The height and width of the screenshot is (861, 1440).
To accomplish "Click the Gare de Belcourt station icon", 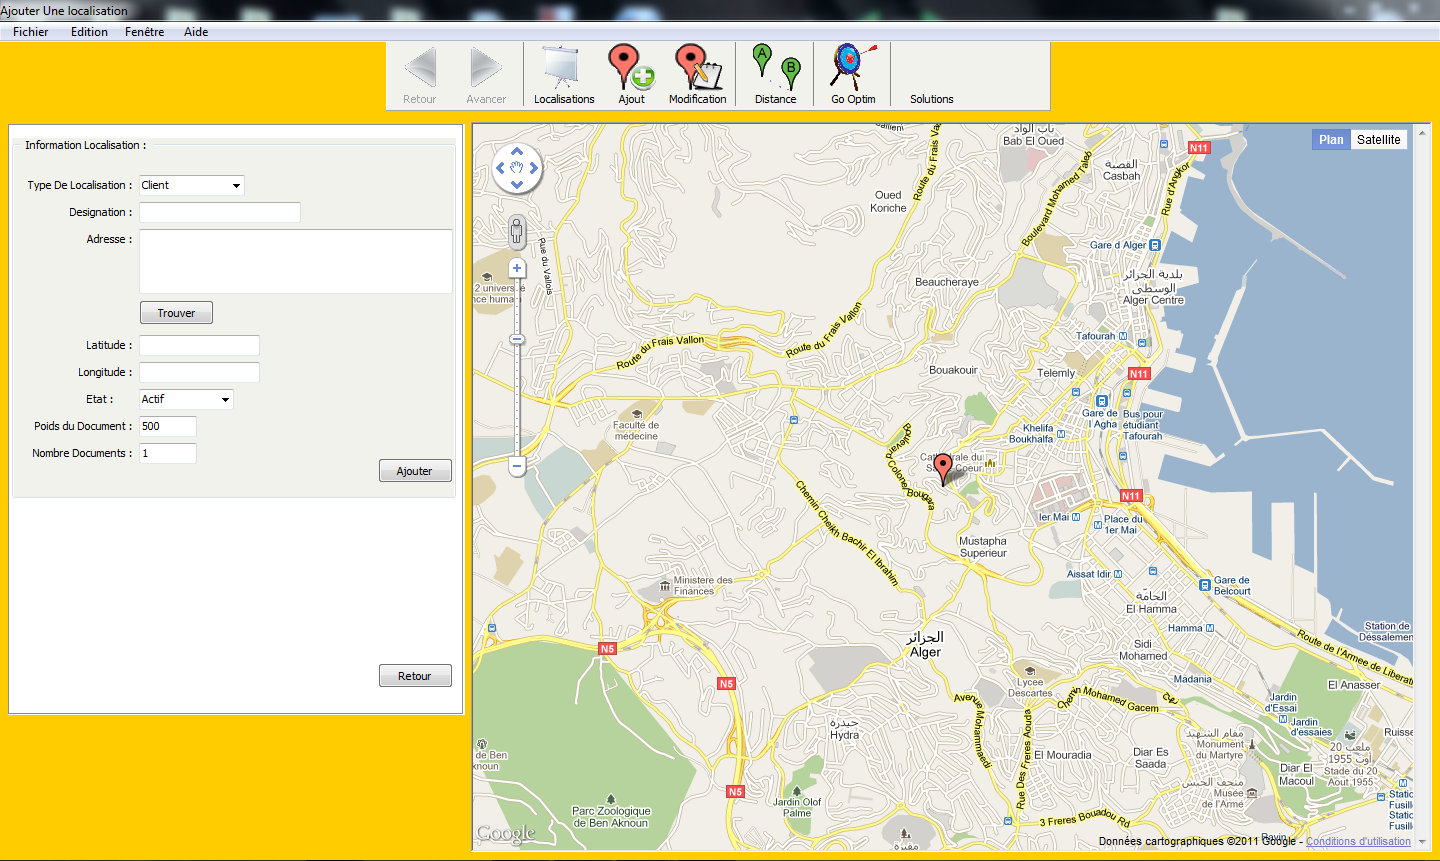I will click(x=1205, y=585).
